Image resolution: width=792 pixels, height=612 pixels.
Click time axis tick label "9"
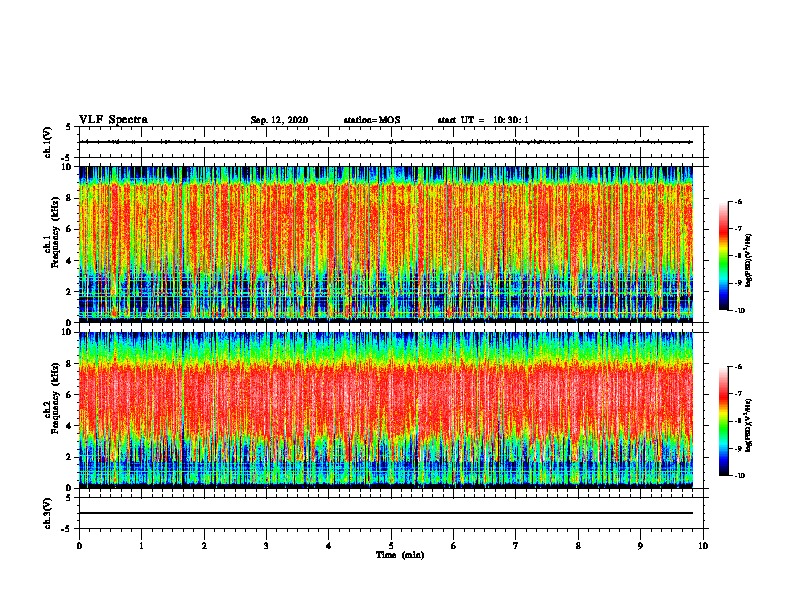pyautogui.click(x=640, y=546)
